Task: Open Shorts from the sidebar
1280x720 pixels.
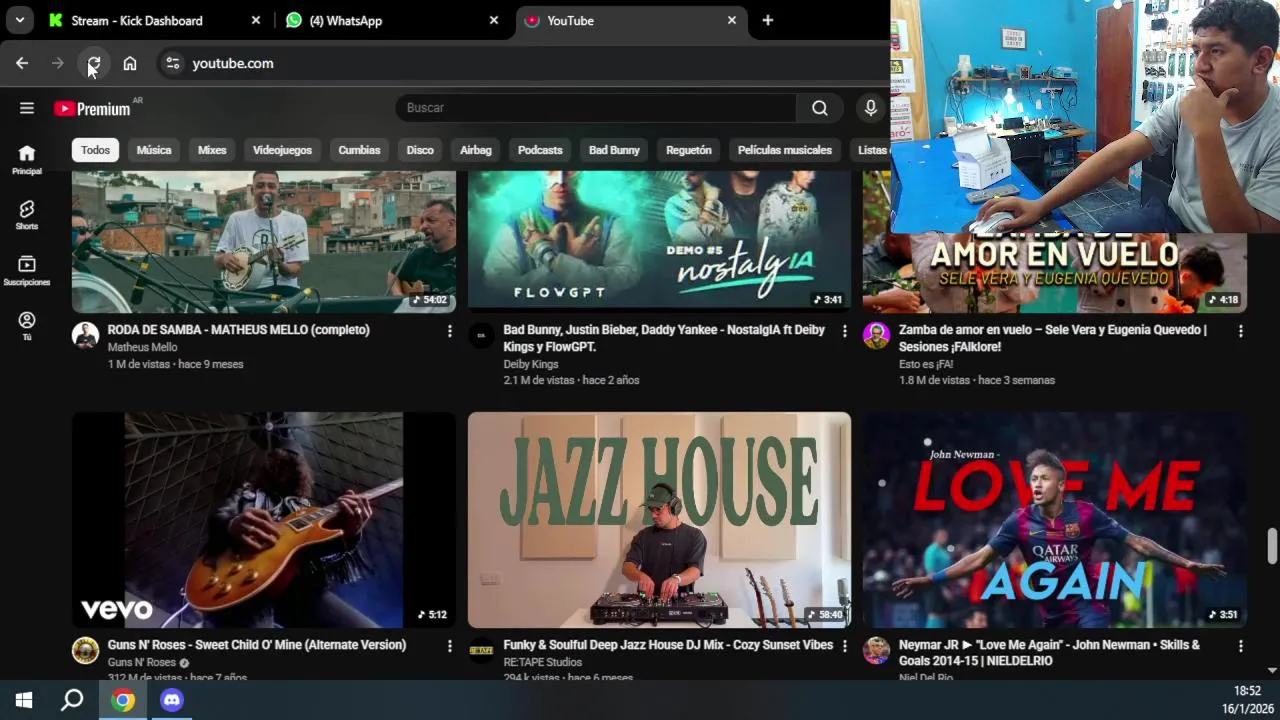Action: (27, 215)
